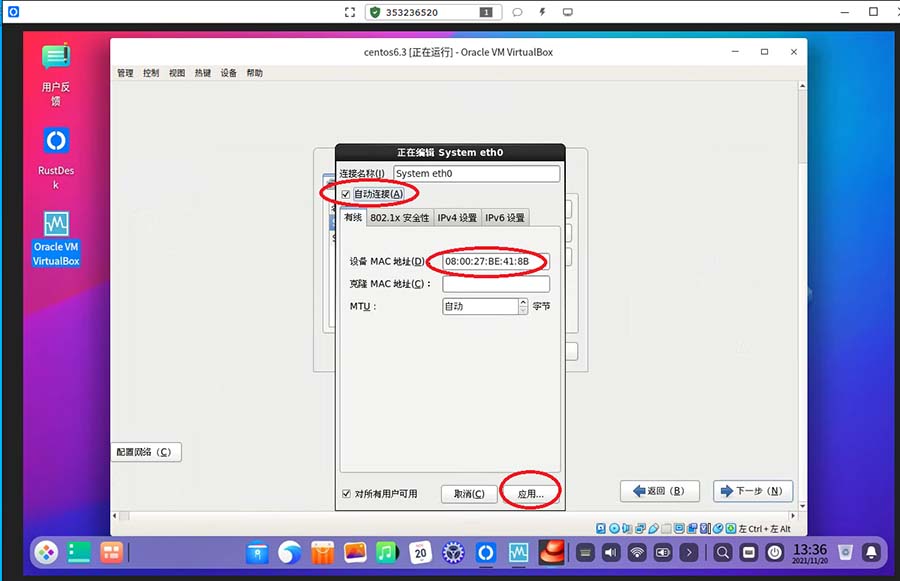Click the RustDesk fullscreen icon in the top bar
The width and height of the screenshot is (900, 581).
(x=350, y=12)
